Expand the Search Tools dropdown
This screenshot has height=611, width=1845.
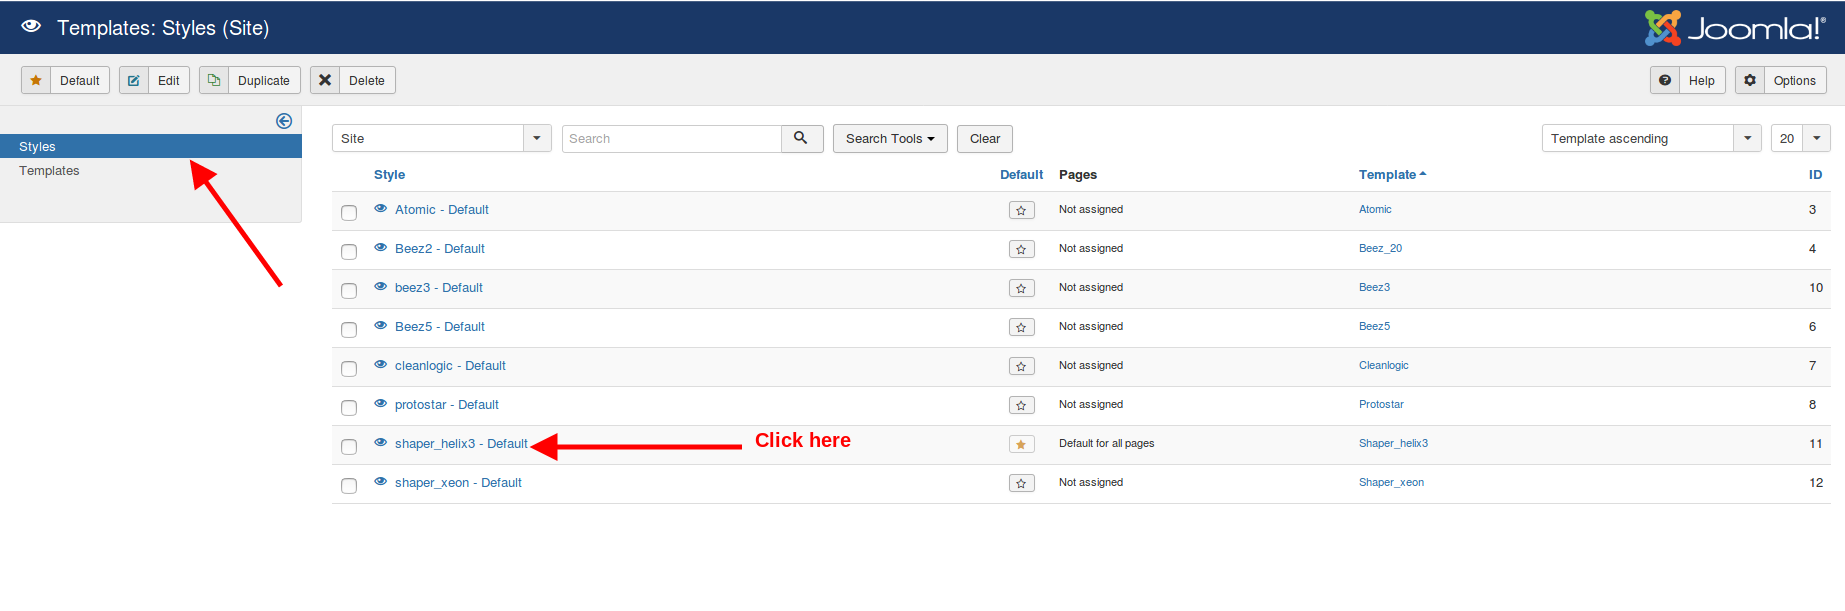click(x=890, y=138)
